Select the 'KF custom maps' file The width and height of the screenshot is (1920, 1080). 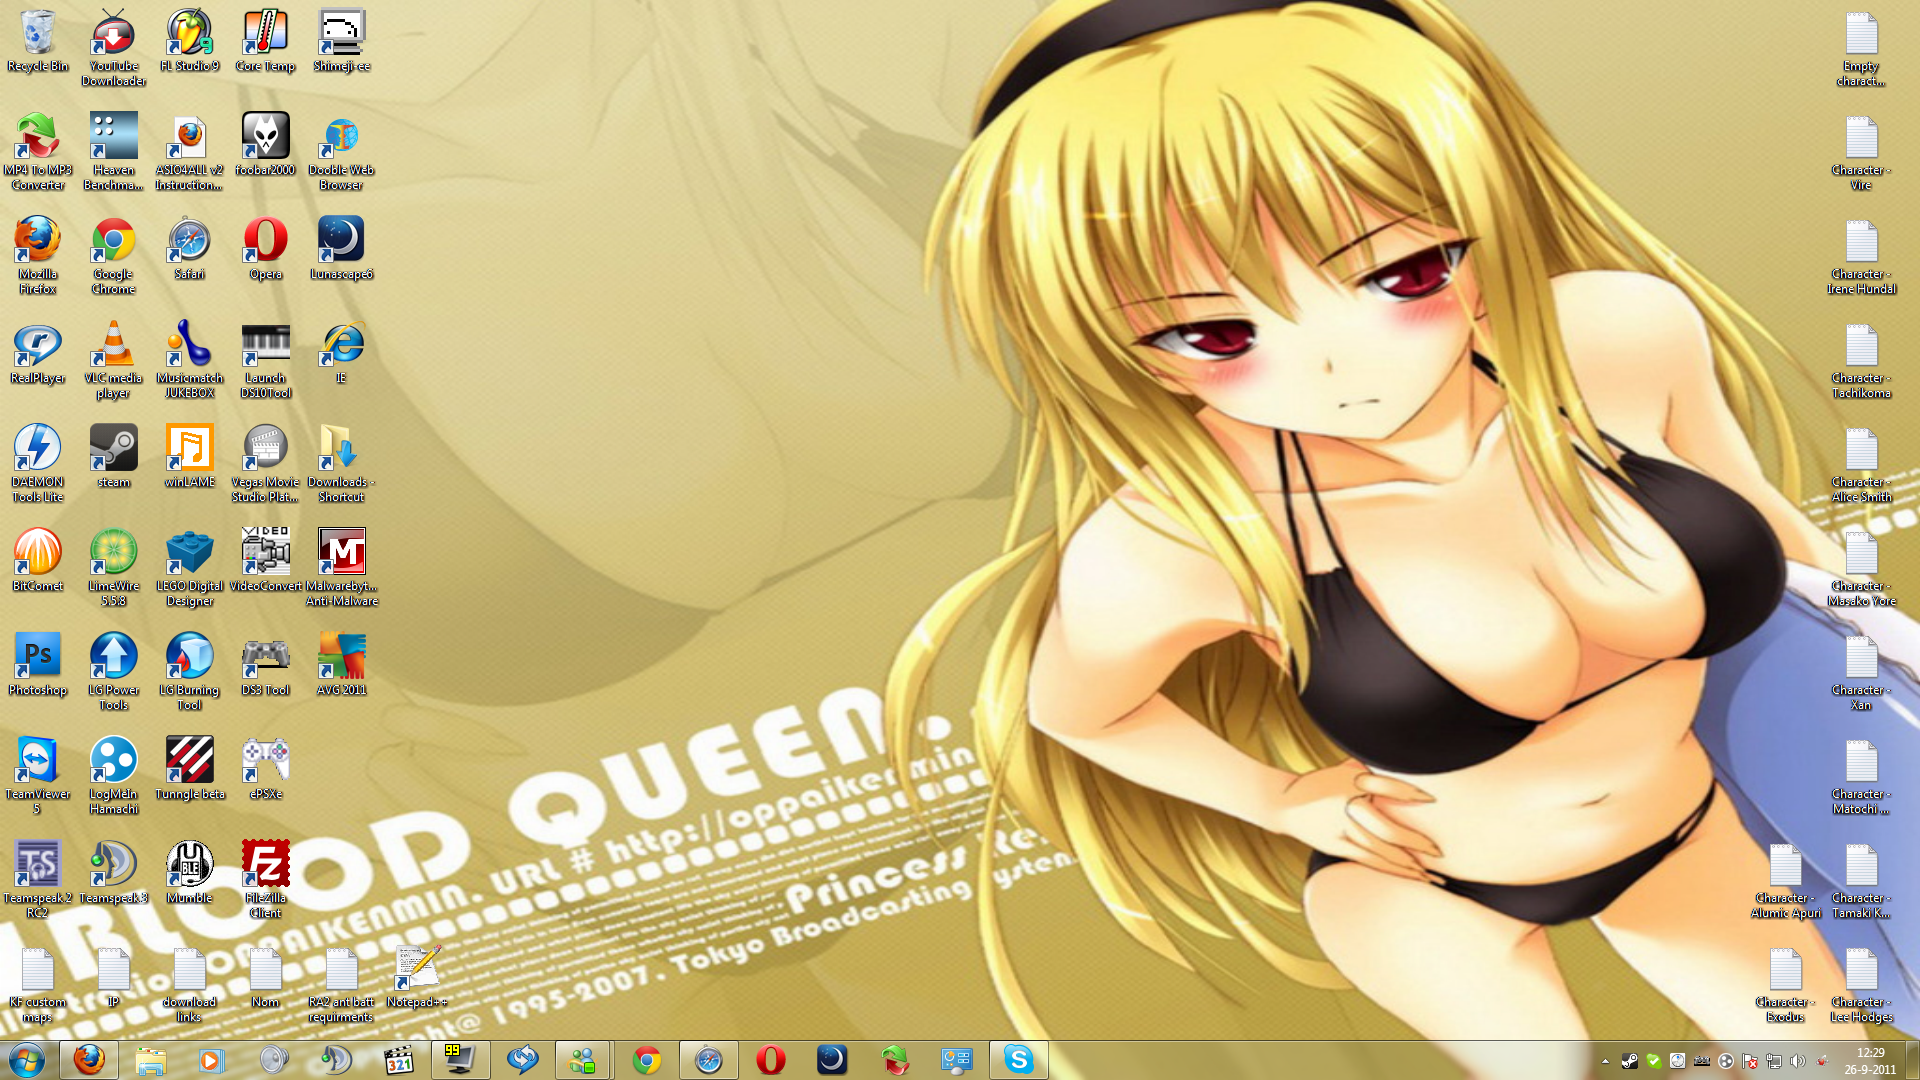pyautogui.click(x=38, y=984)
